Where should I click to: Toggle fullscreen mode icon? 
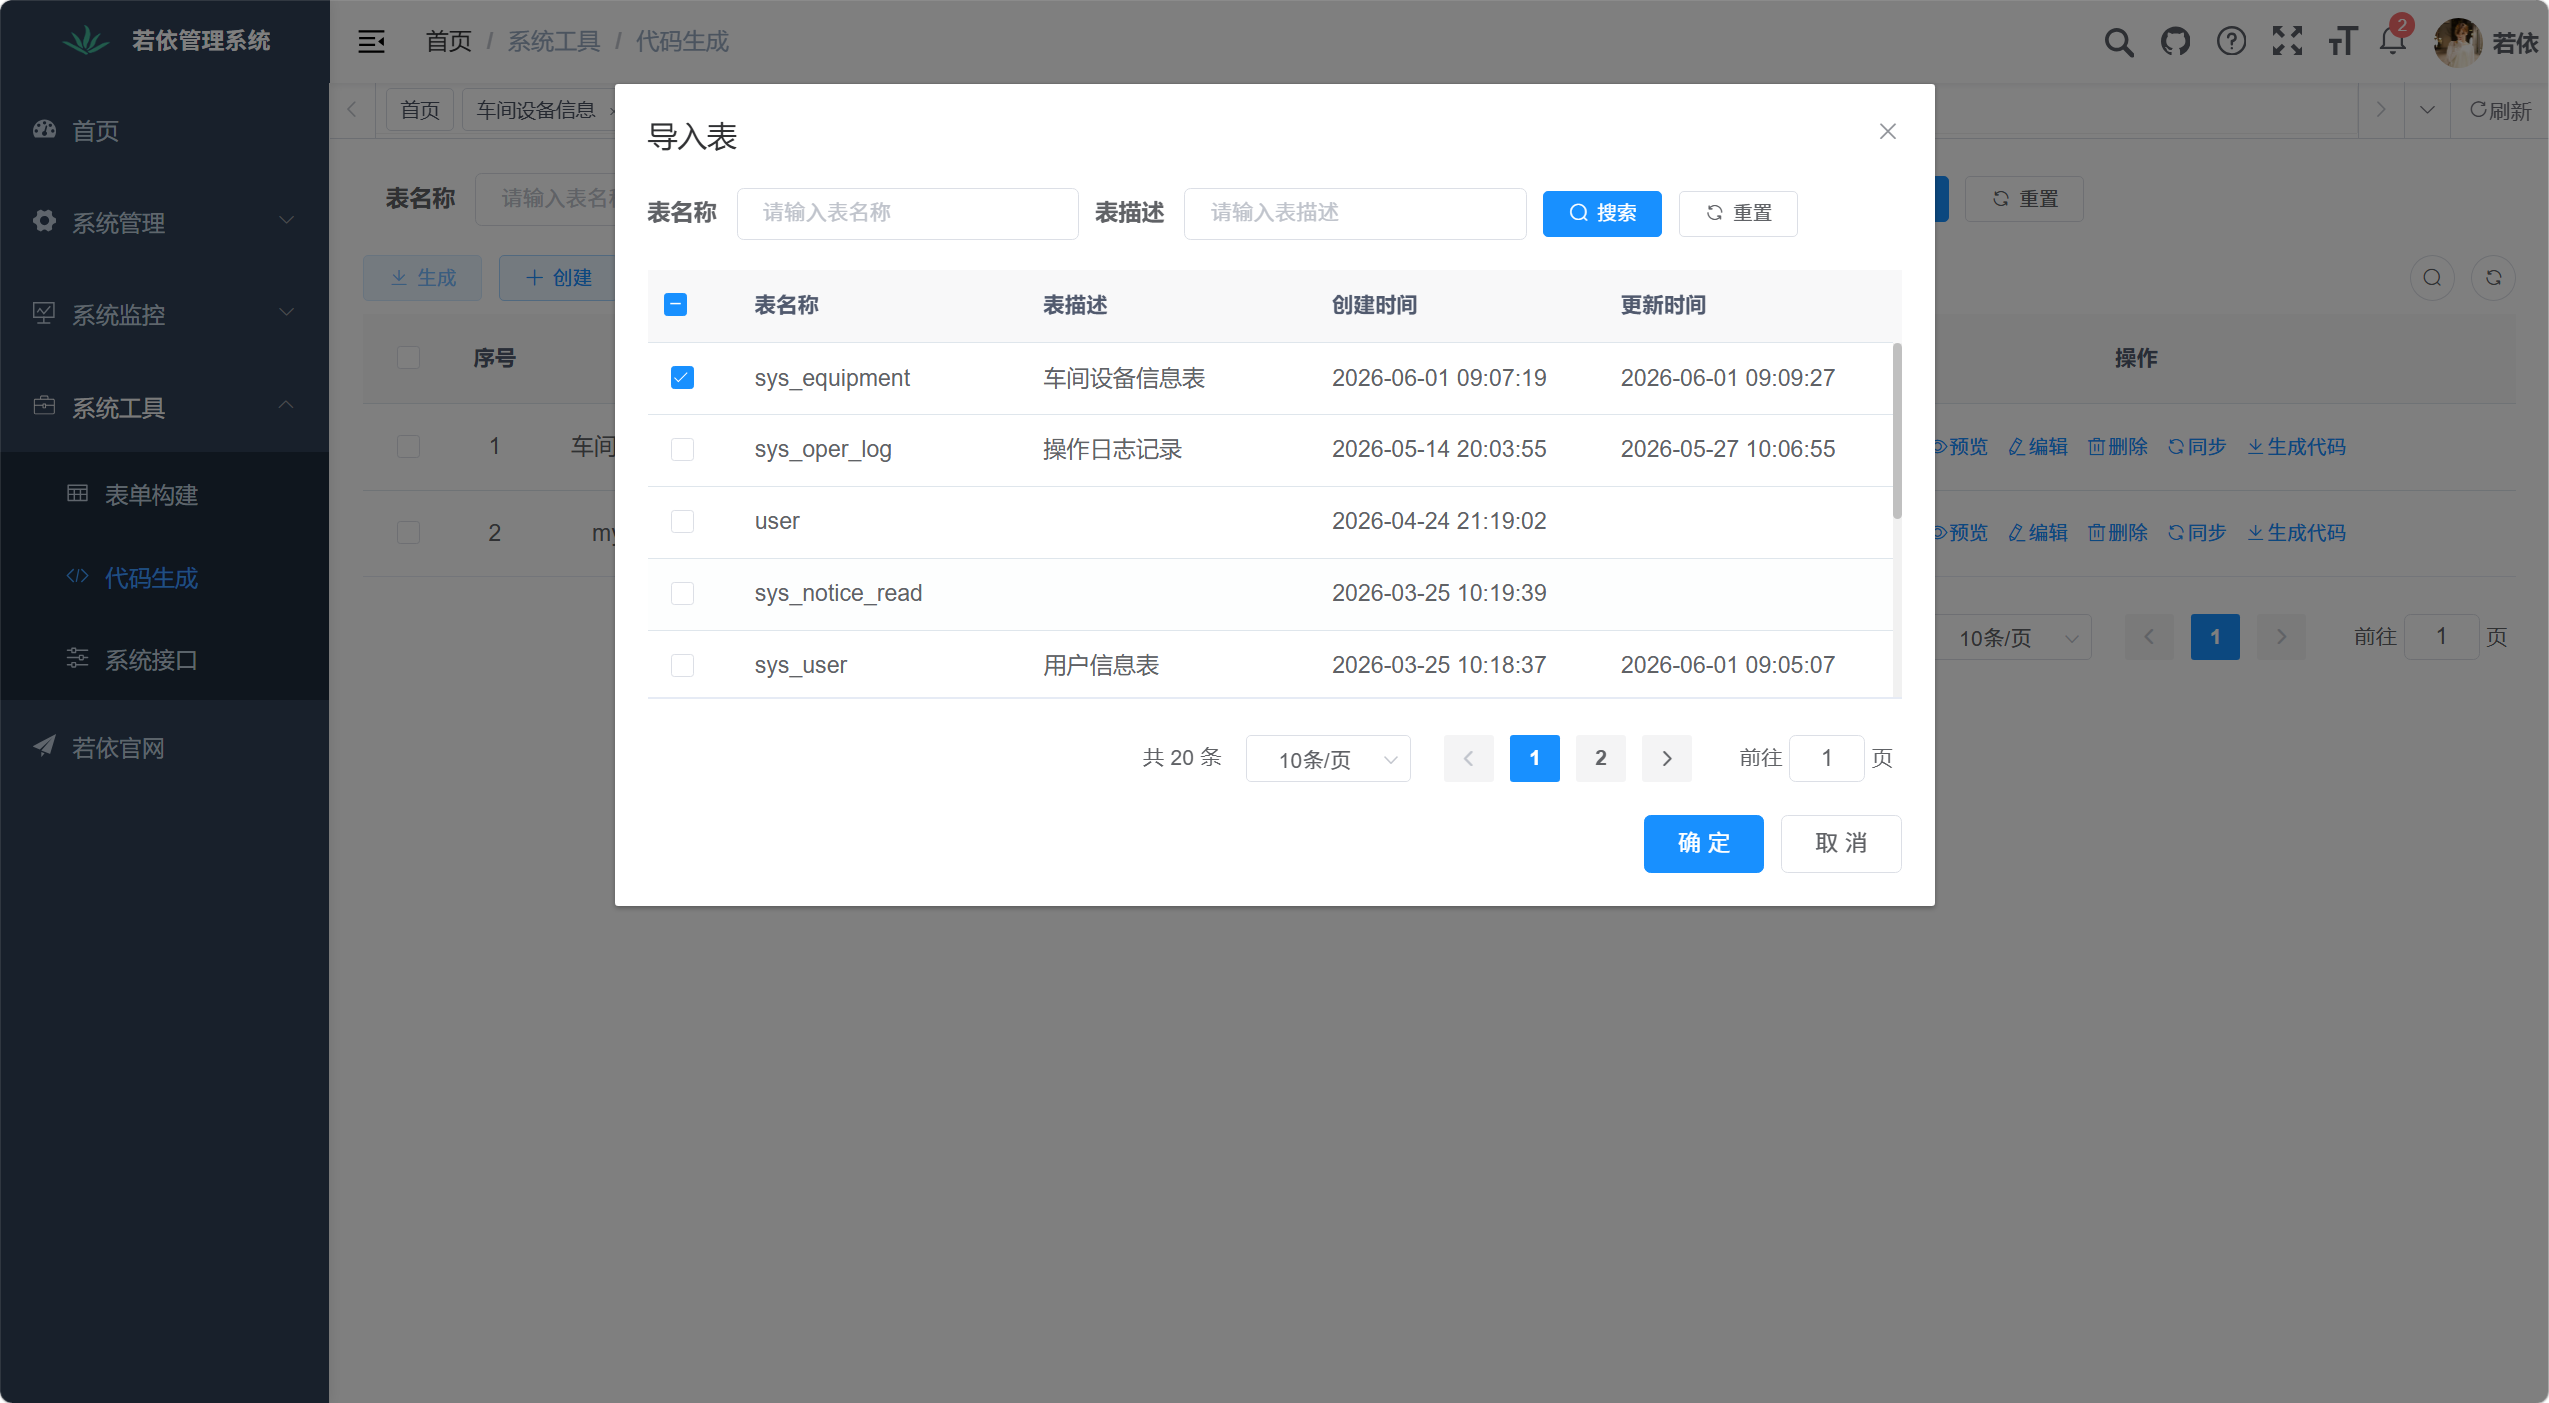[x=2287, y=42]
